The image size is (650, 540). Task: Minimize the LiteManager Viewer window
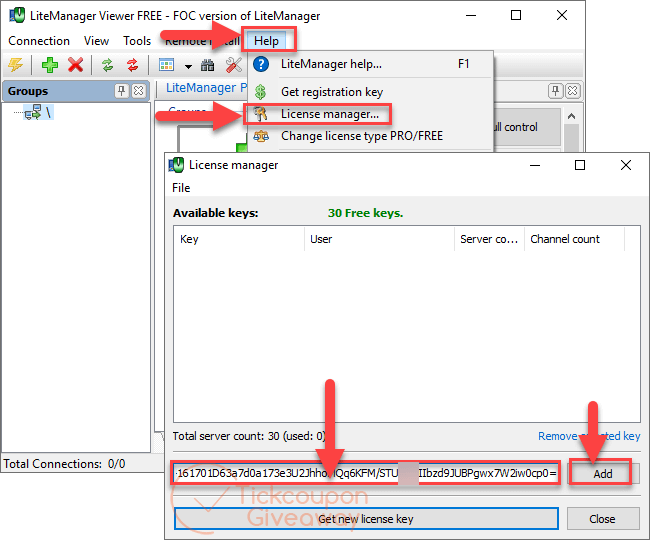tap(471, 15)
